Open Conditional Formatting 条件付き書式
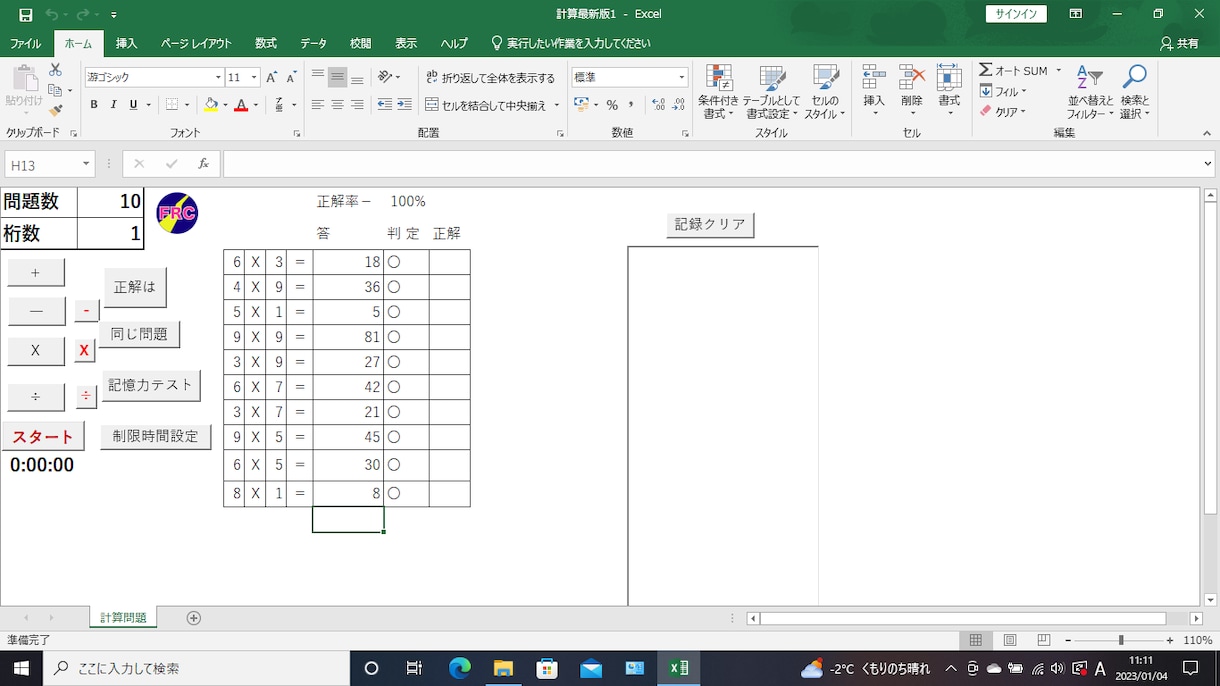 718,92
